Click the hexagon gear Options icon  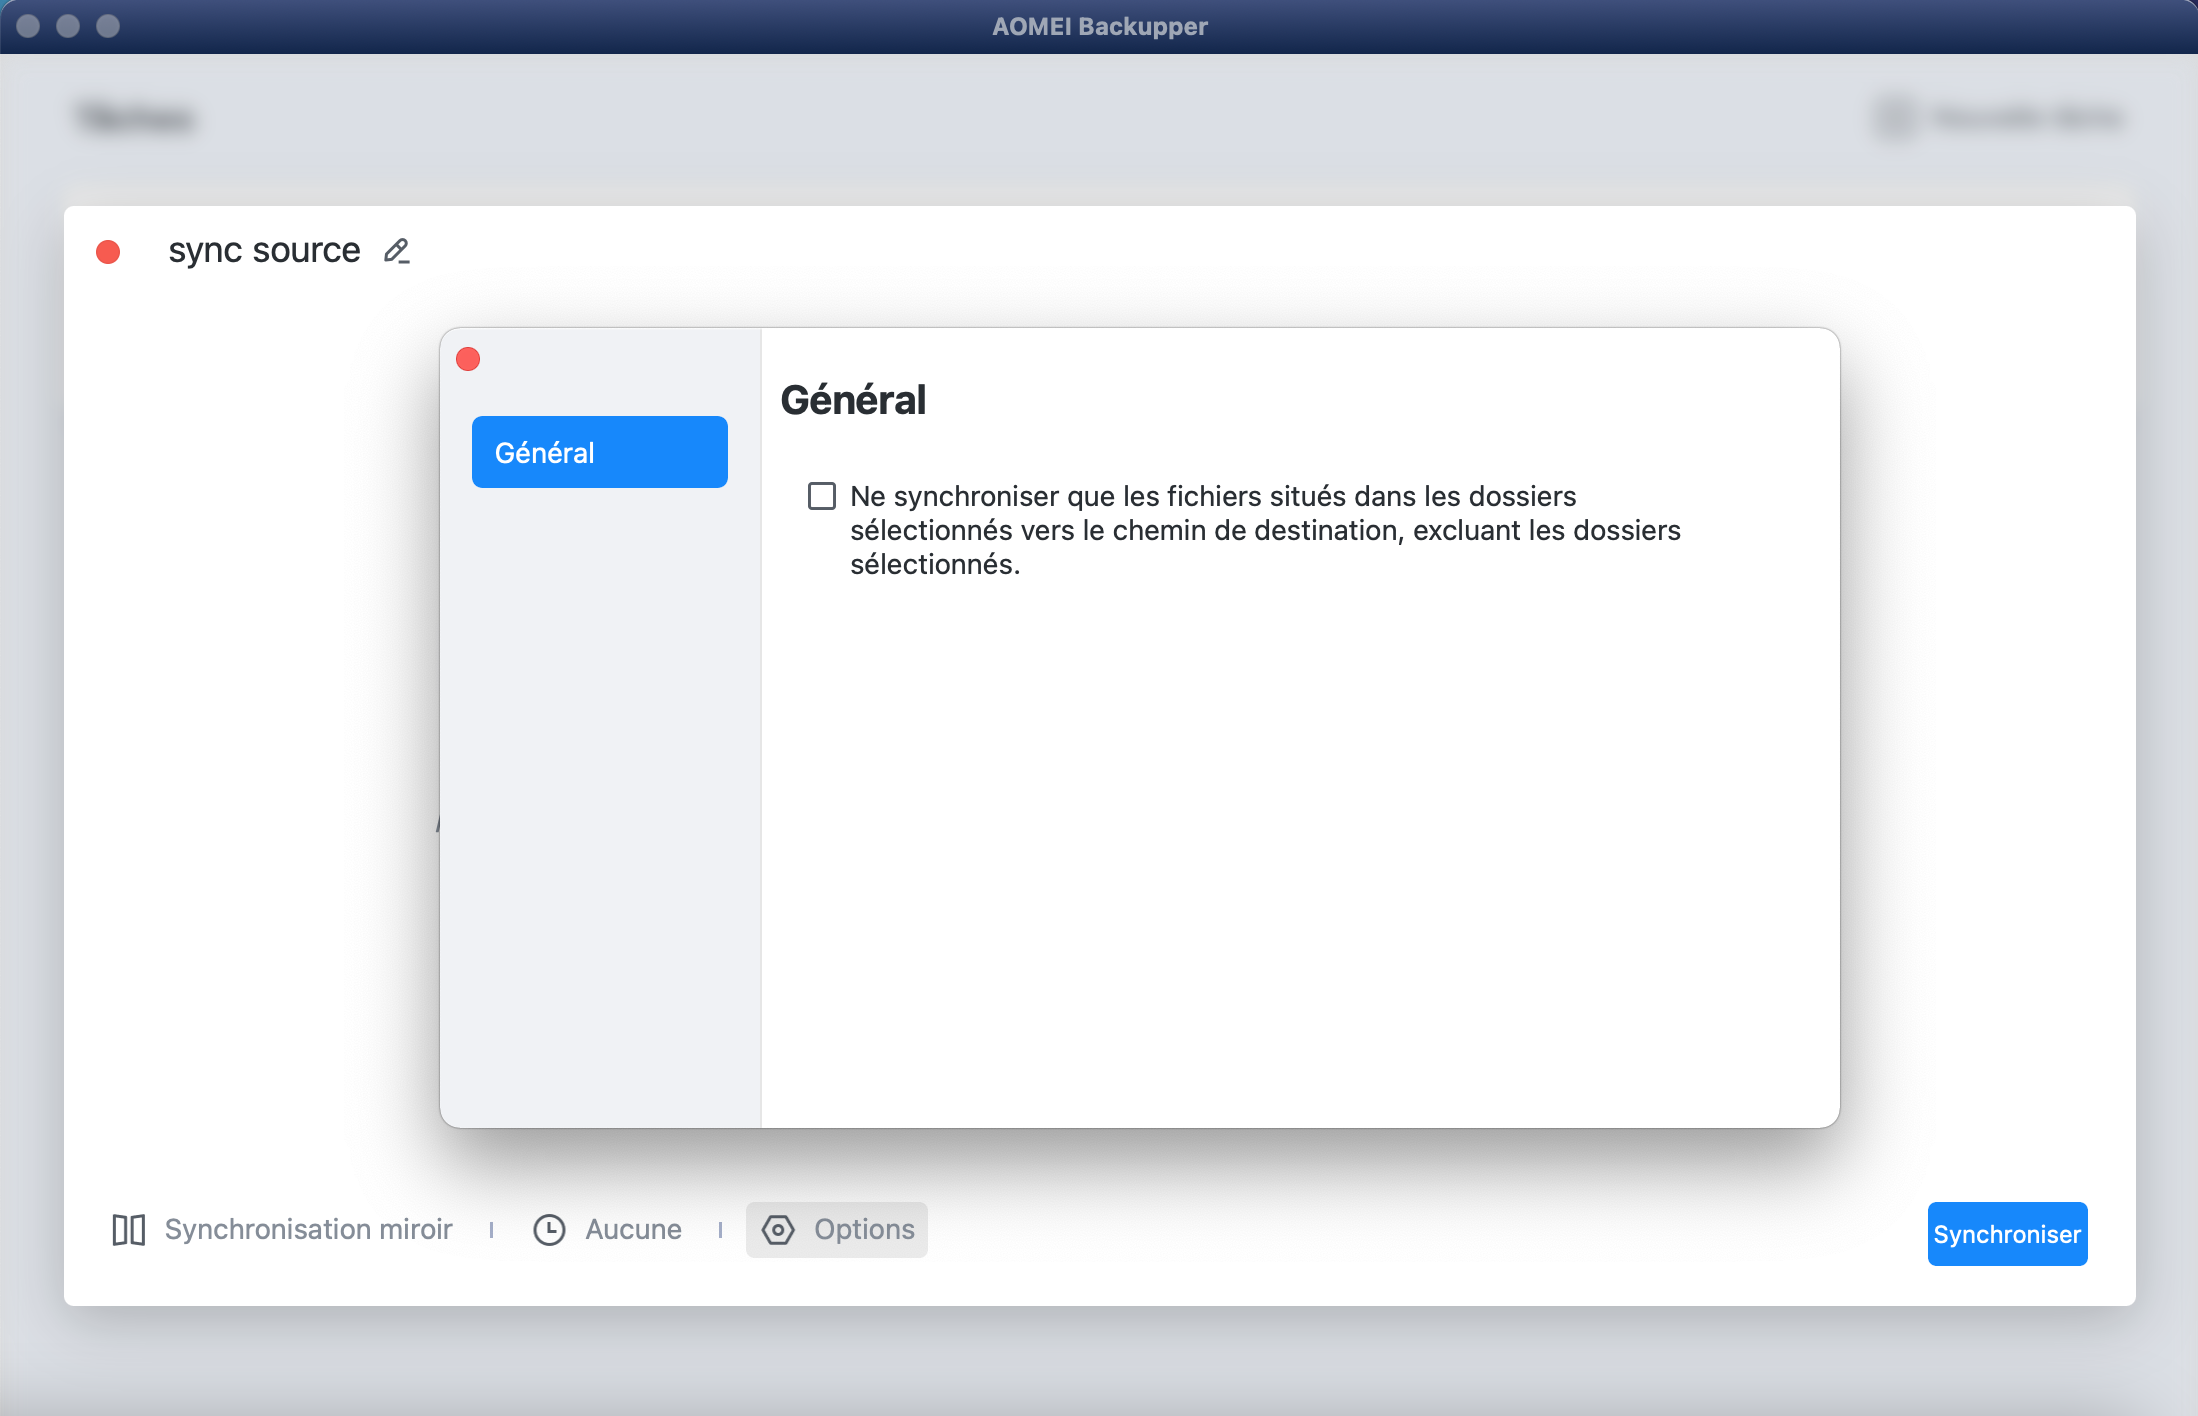(x=778, y=1229)
